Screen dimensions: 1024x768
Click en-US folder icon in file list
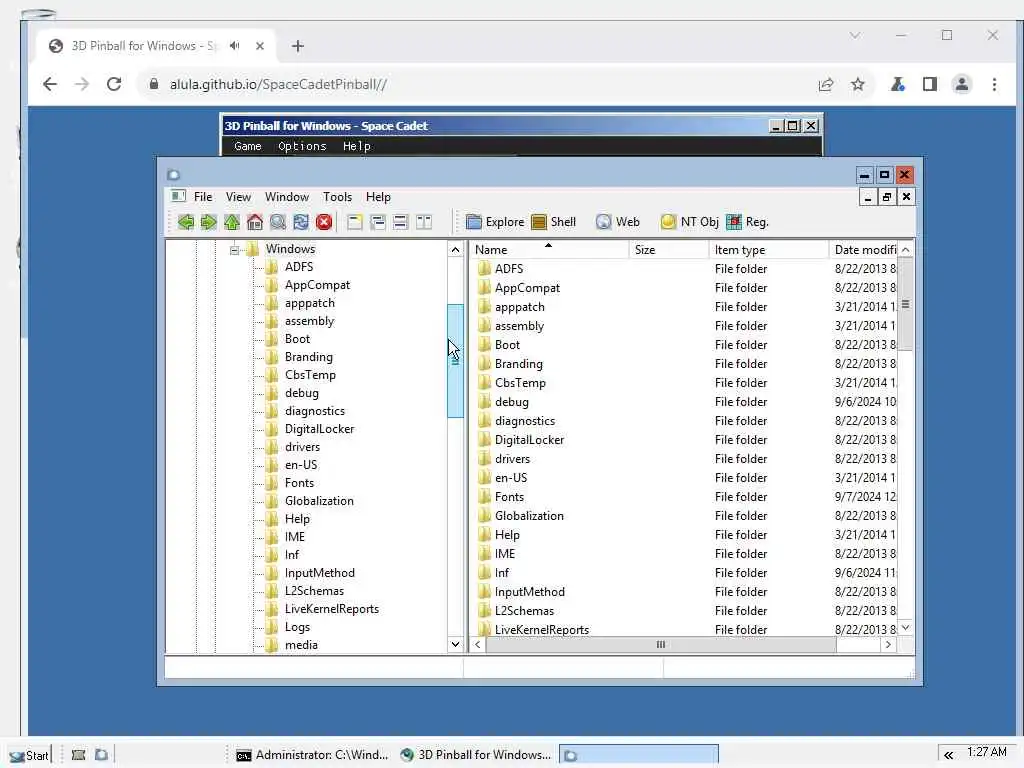pos(484,477)
